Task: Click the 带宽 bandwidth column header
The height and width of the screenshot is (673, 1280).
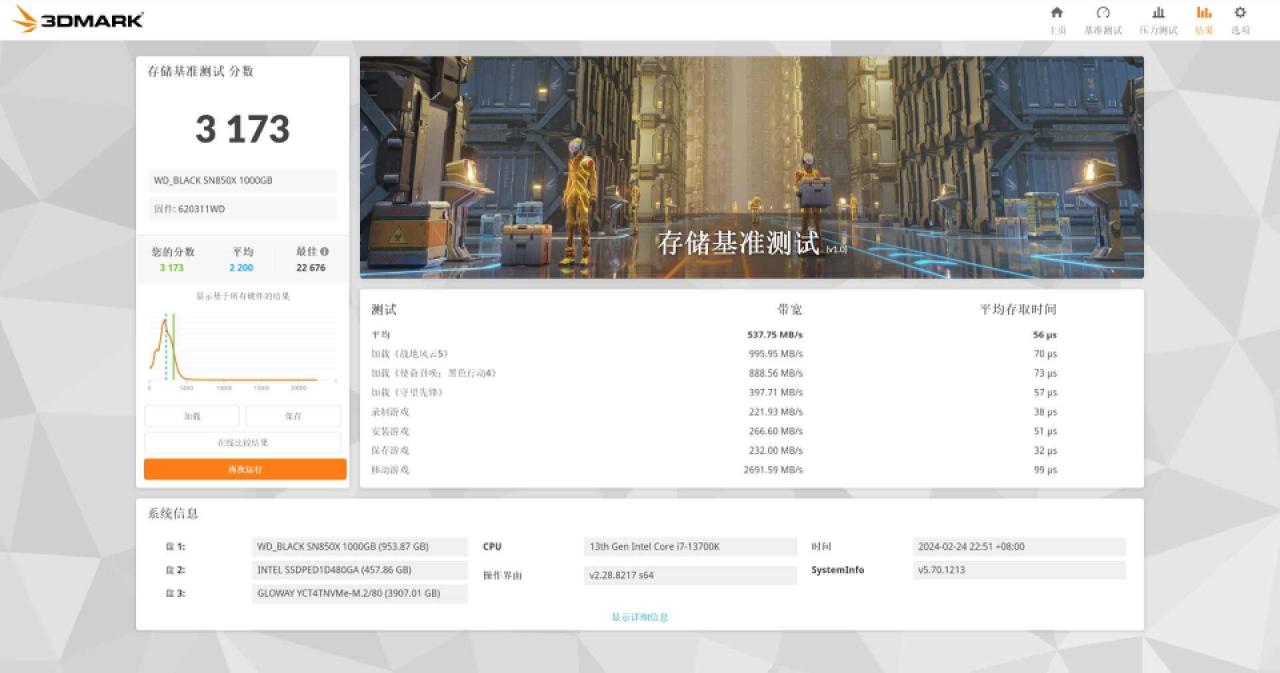Action: [x=790, y=310]
